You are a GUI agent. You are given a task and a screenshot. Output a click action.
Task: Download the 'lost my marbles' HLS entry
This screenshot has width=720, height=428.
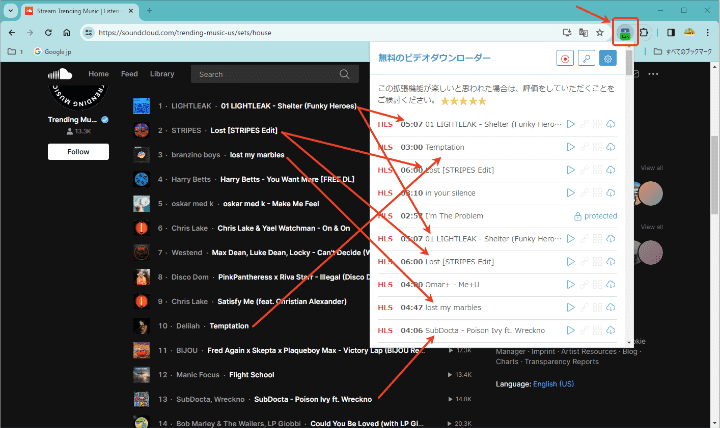pyautogui.click(x=610, y=307)
